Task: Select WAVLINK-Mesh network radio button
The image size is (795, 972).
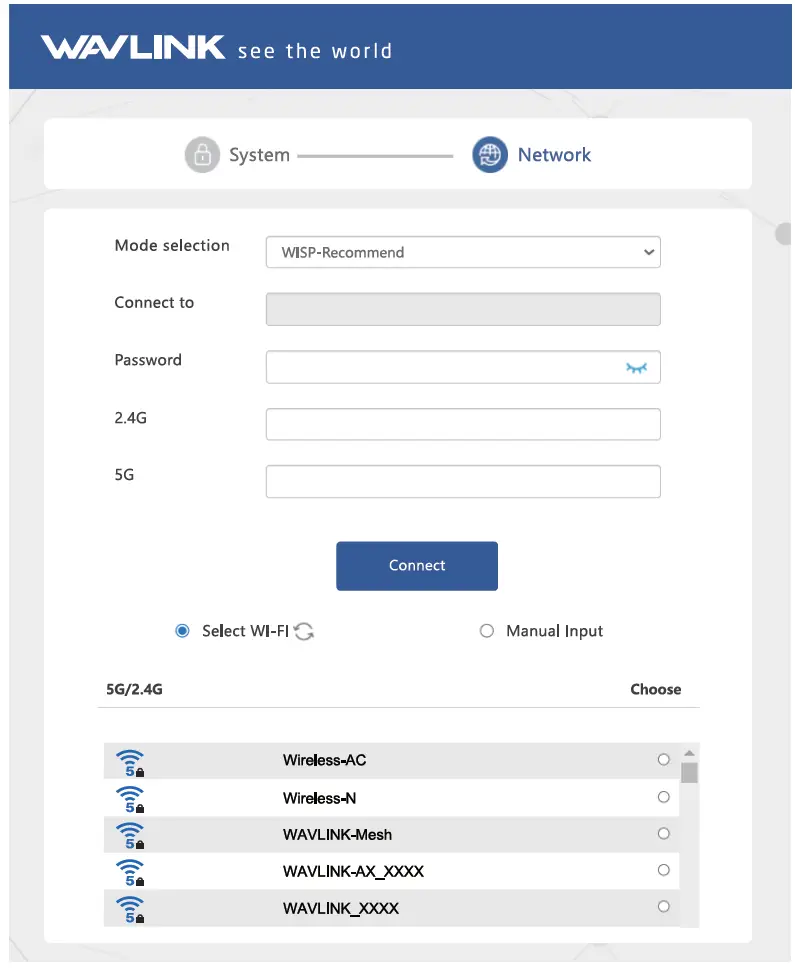Action: tap(663, 834)
